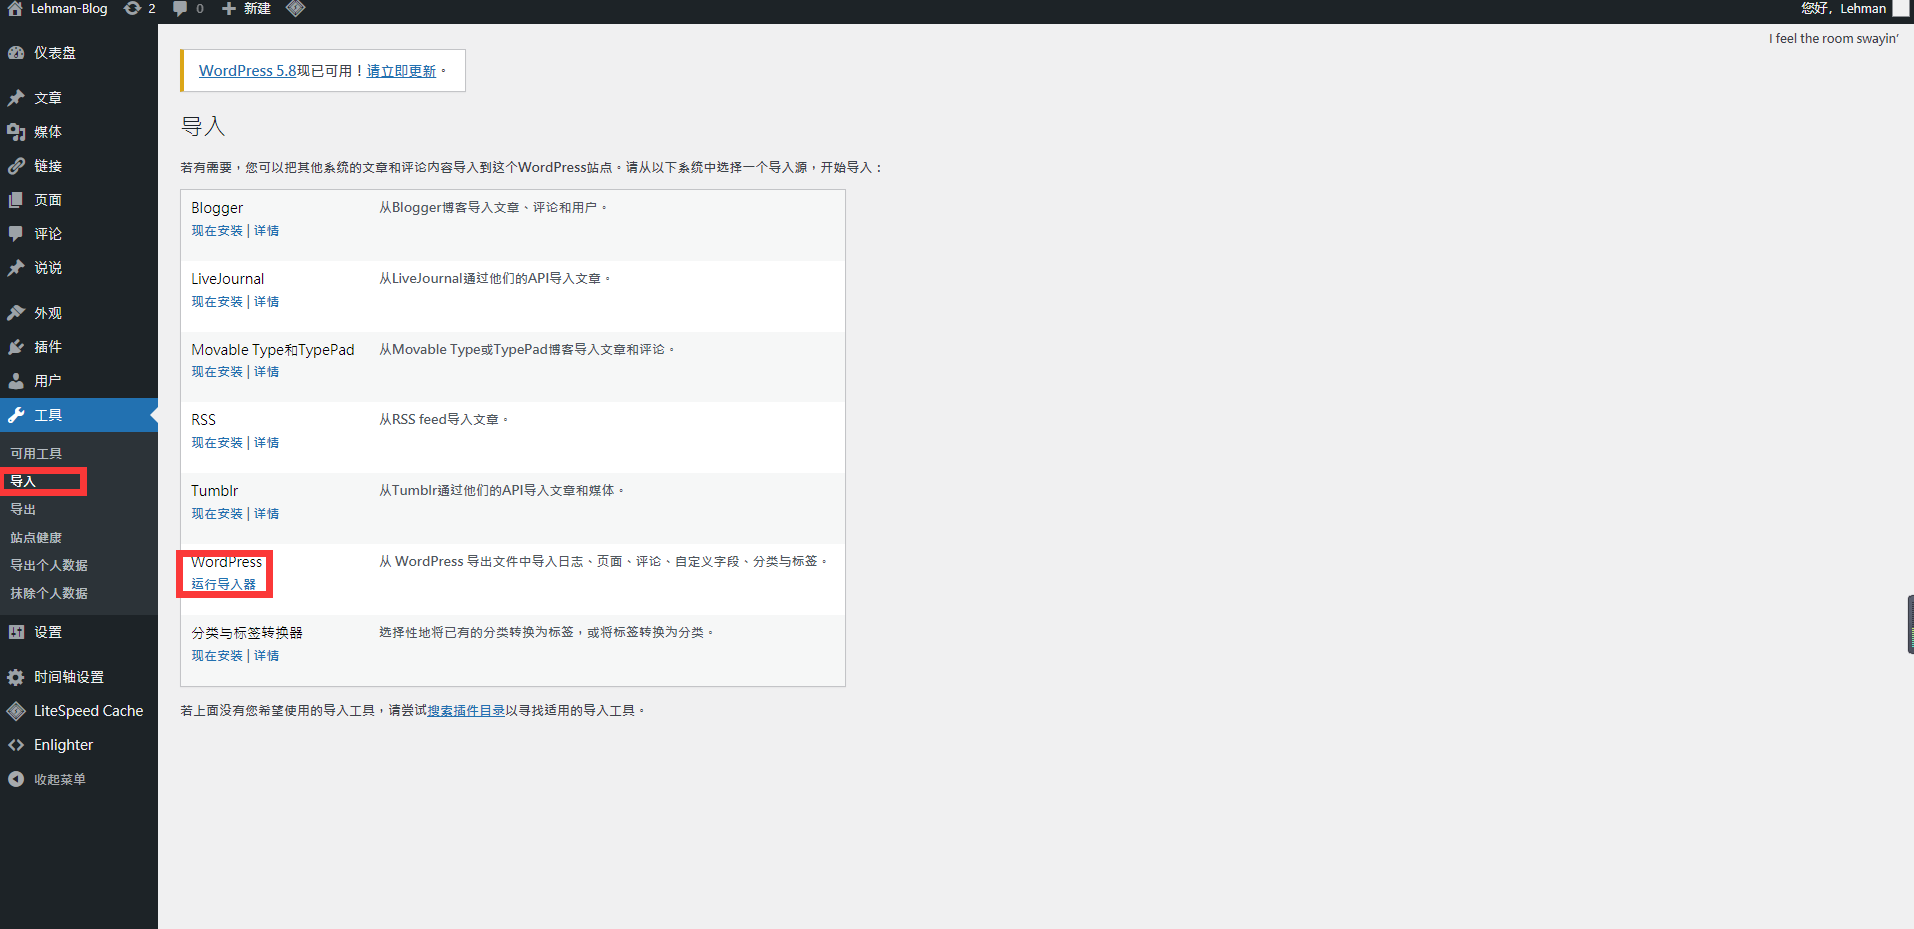
Task: Click 现在安装 under Movable Type和TypePad
Action: pos(217,372)
